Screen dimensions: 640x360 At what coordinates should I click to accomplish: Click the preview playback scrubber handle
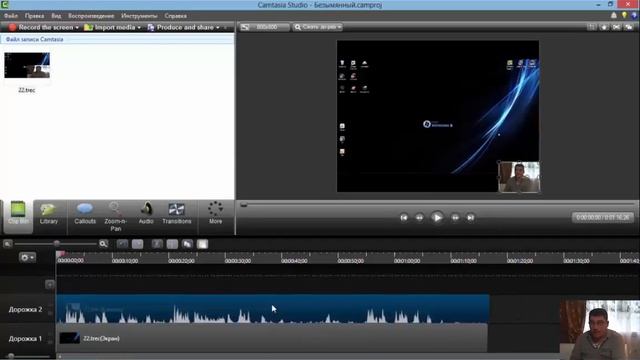[244, 205]
